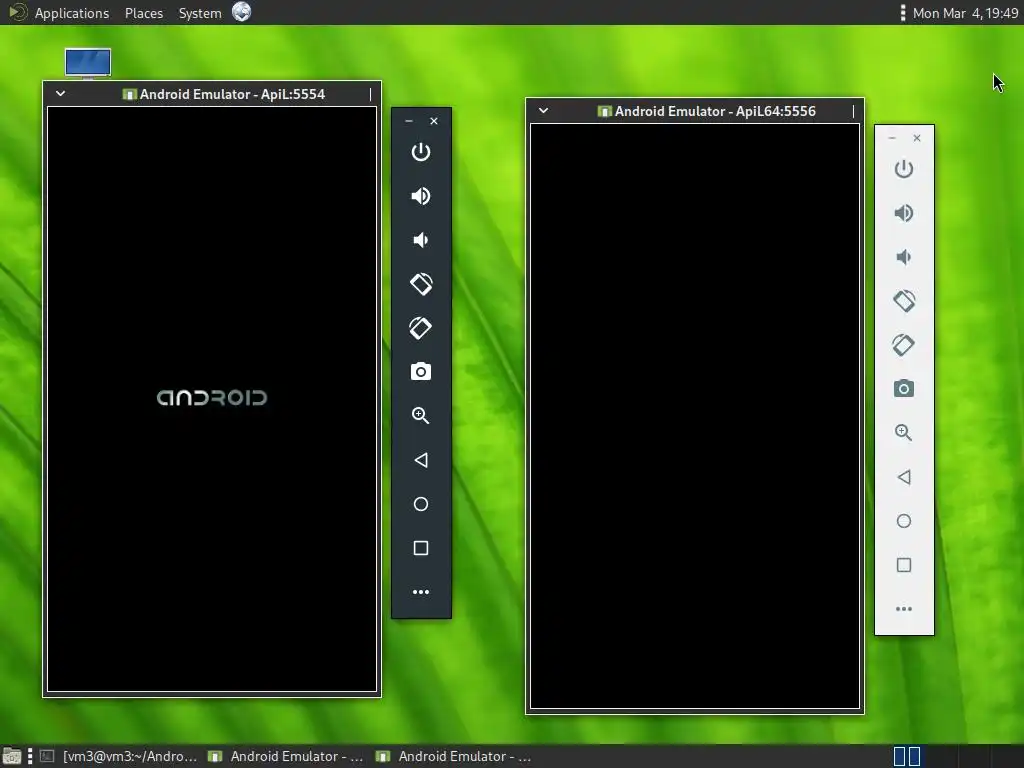The width and height of the screenshot is (1024, 768).
Task: Rotate left on the light emulator toolbar
Action: point(904,301)
